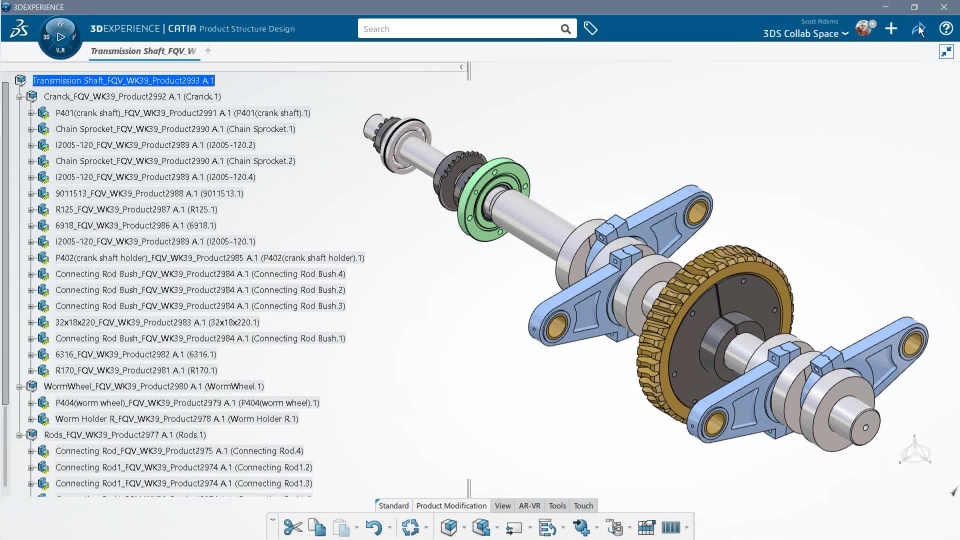Select P404(worm wheel) tree item
The image size is (960, 540).
187,403
